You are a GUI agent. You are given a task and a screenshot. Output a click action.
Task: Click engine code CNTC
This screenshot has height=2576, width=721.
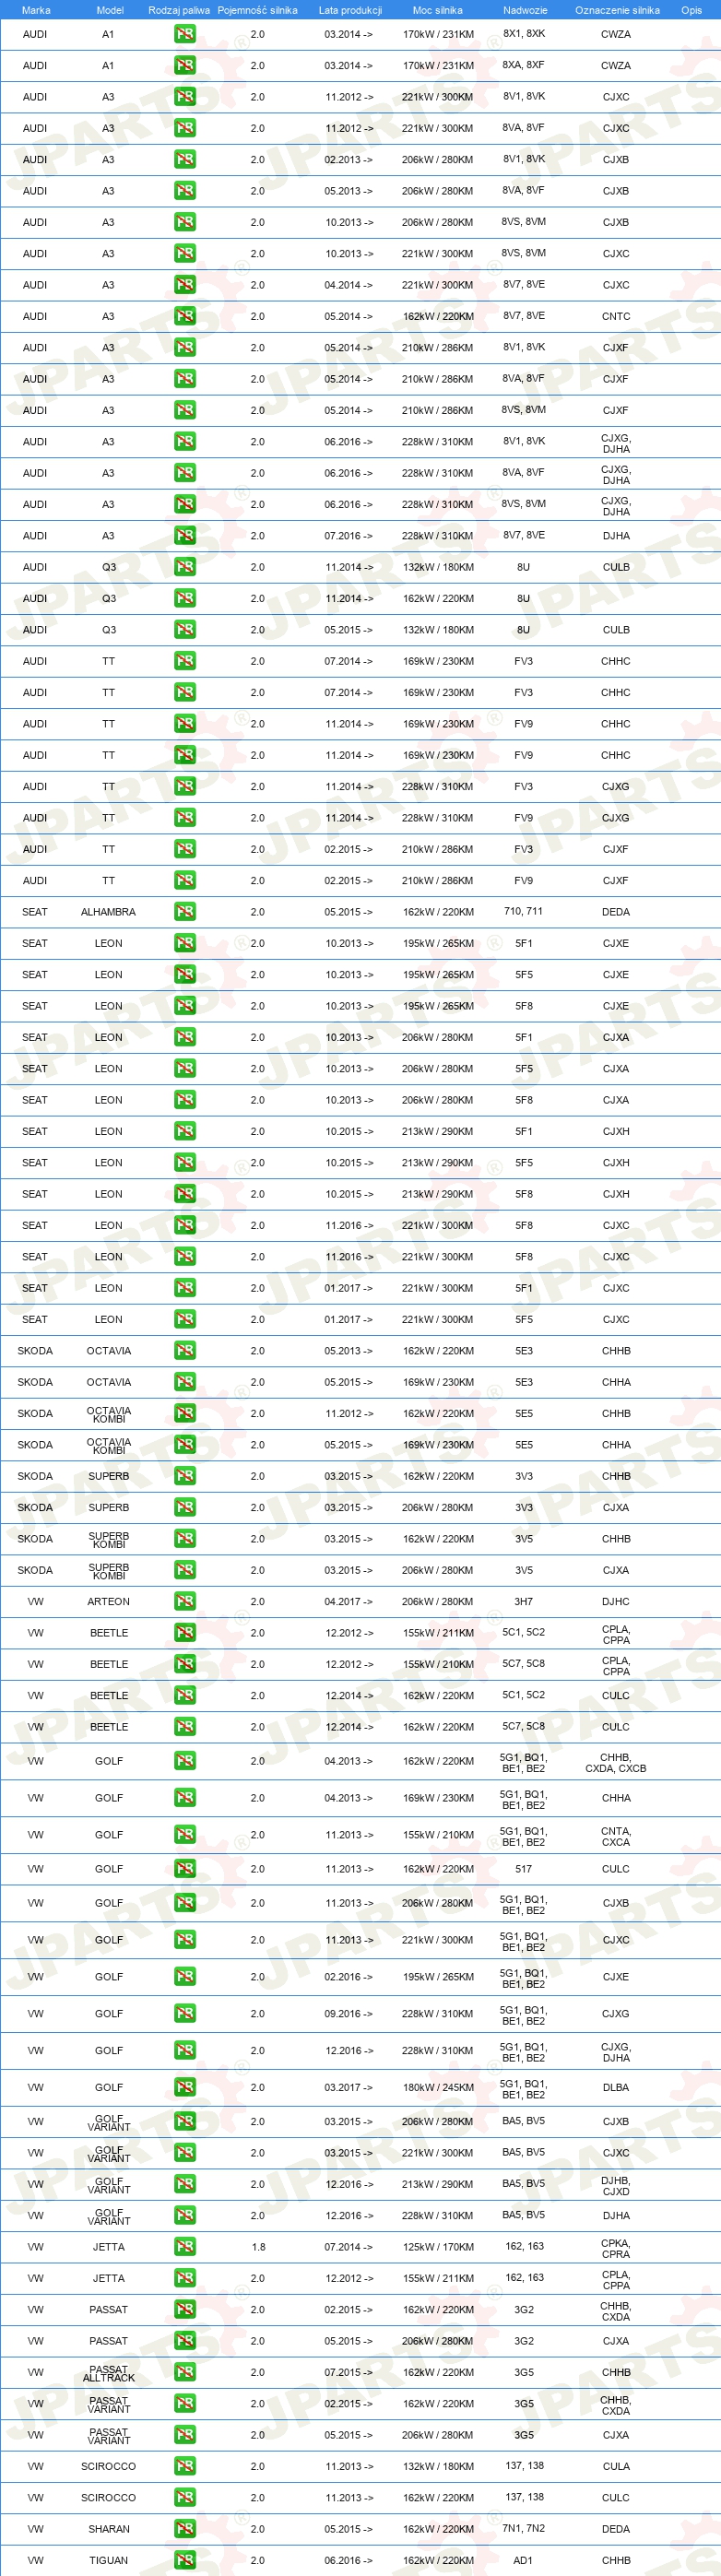[x=616, y=316]
